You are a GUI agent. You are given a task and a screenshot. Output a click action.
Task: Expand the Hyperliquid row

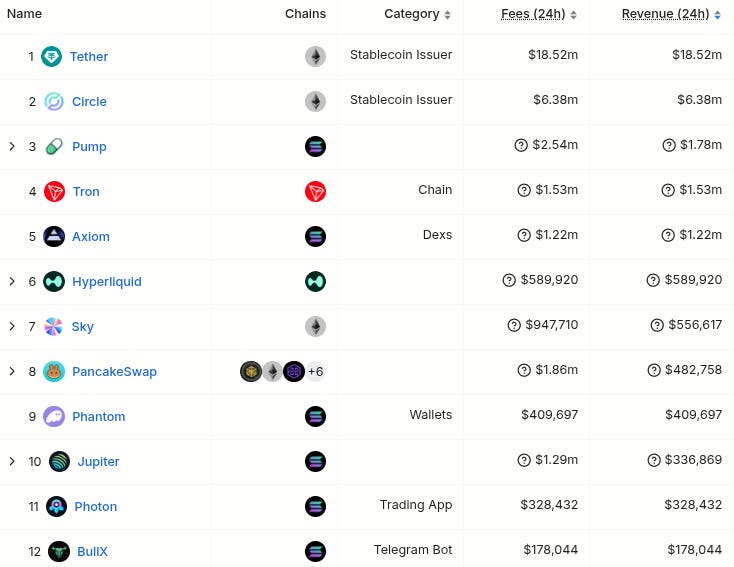coord(12,281)
